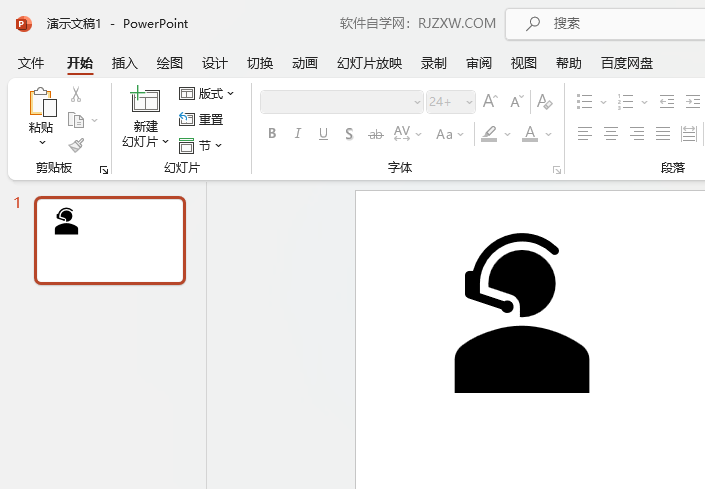The height and width of the screenshot is (489, 705).
Task: Select the Format Painter brush
Action: pyautogui.click(x=76, y=145)
